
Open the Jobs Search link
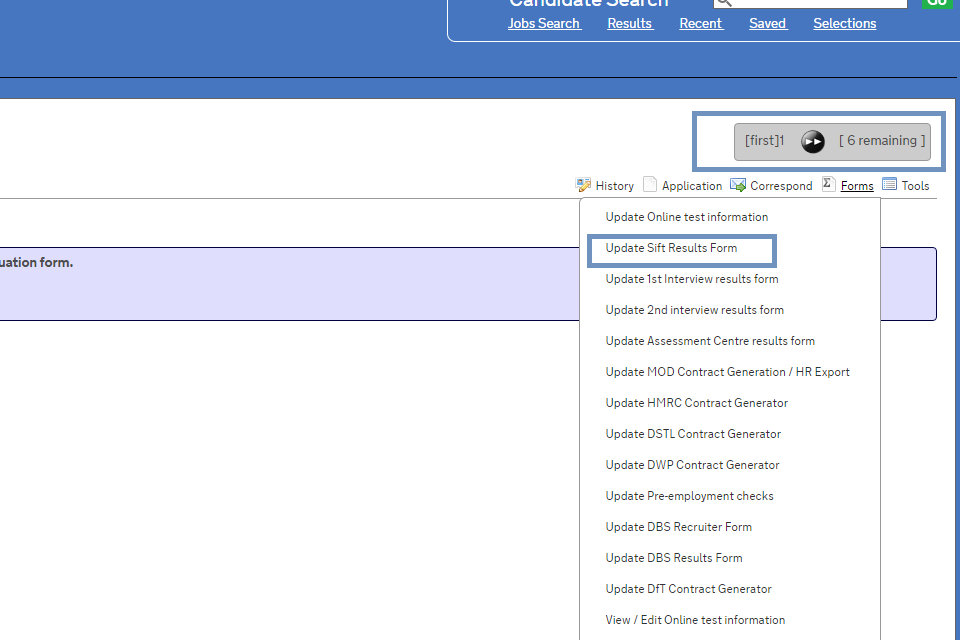click(x=544, y=23)
